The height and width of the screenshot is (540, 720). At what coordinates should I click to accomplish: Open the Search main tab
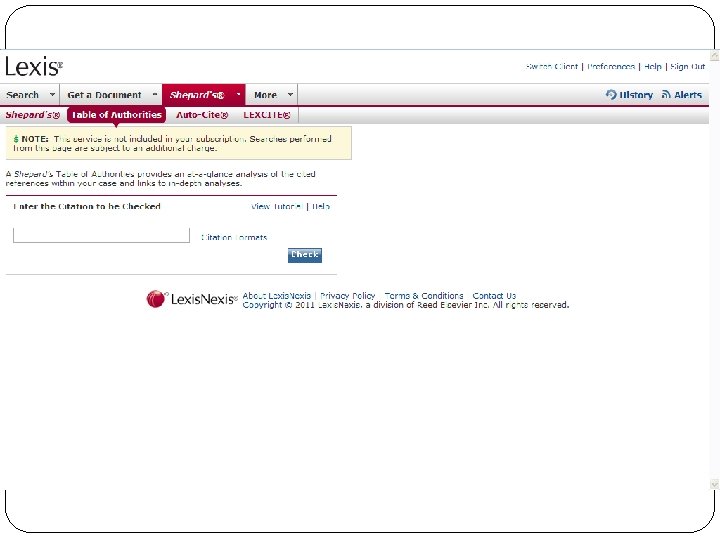point(22,95)
